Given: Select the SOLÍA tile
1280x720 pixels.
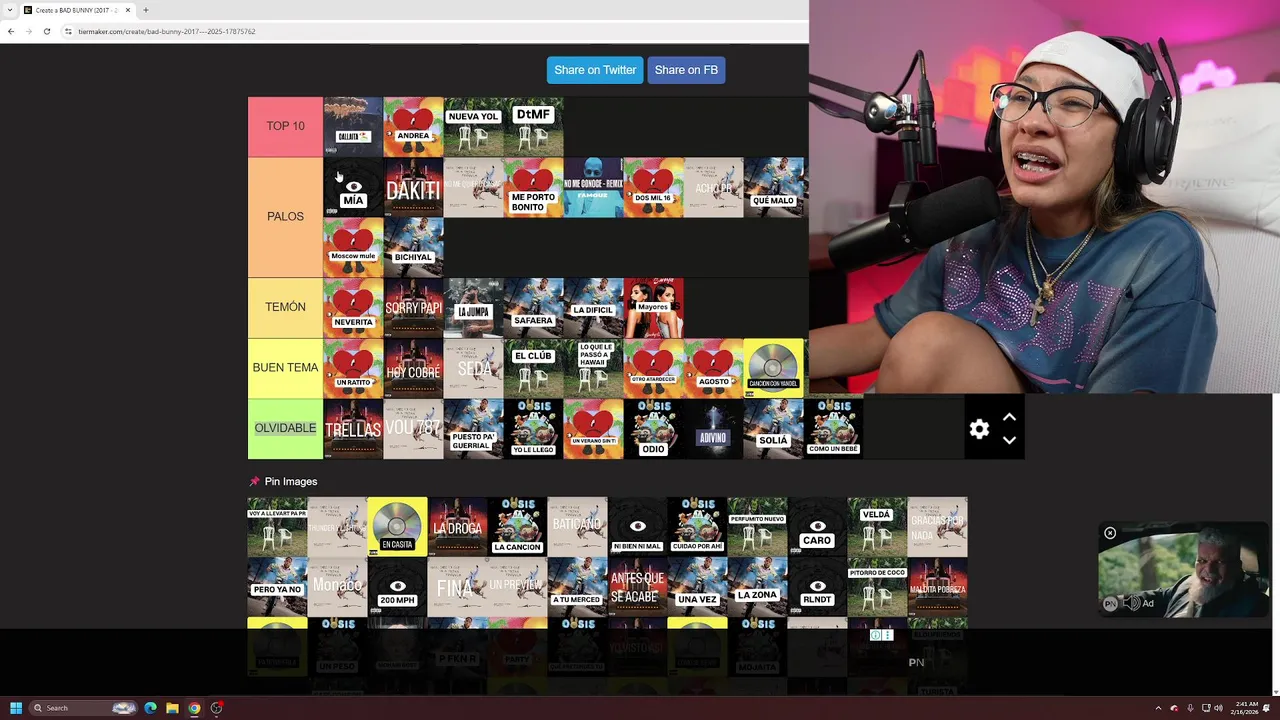Looking at the screenshot, I should [x=773, y=429].
